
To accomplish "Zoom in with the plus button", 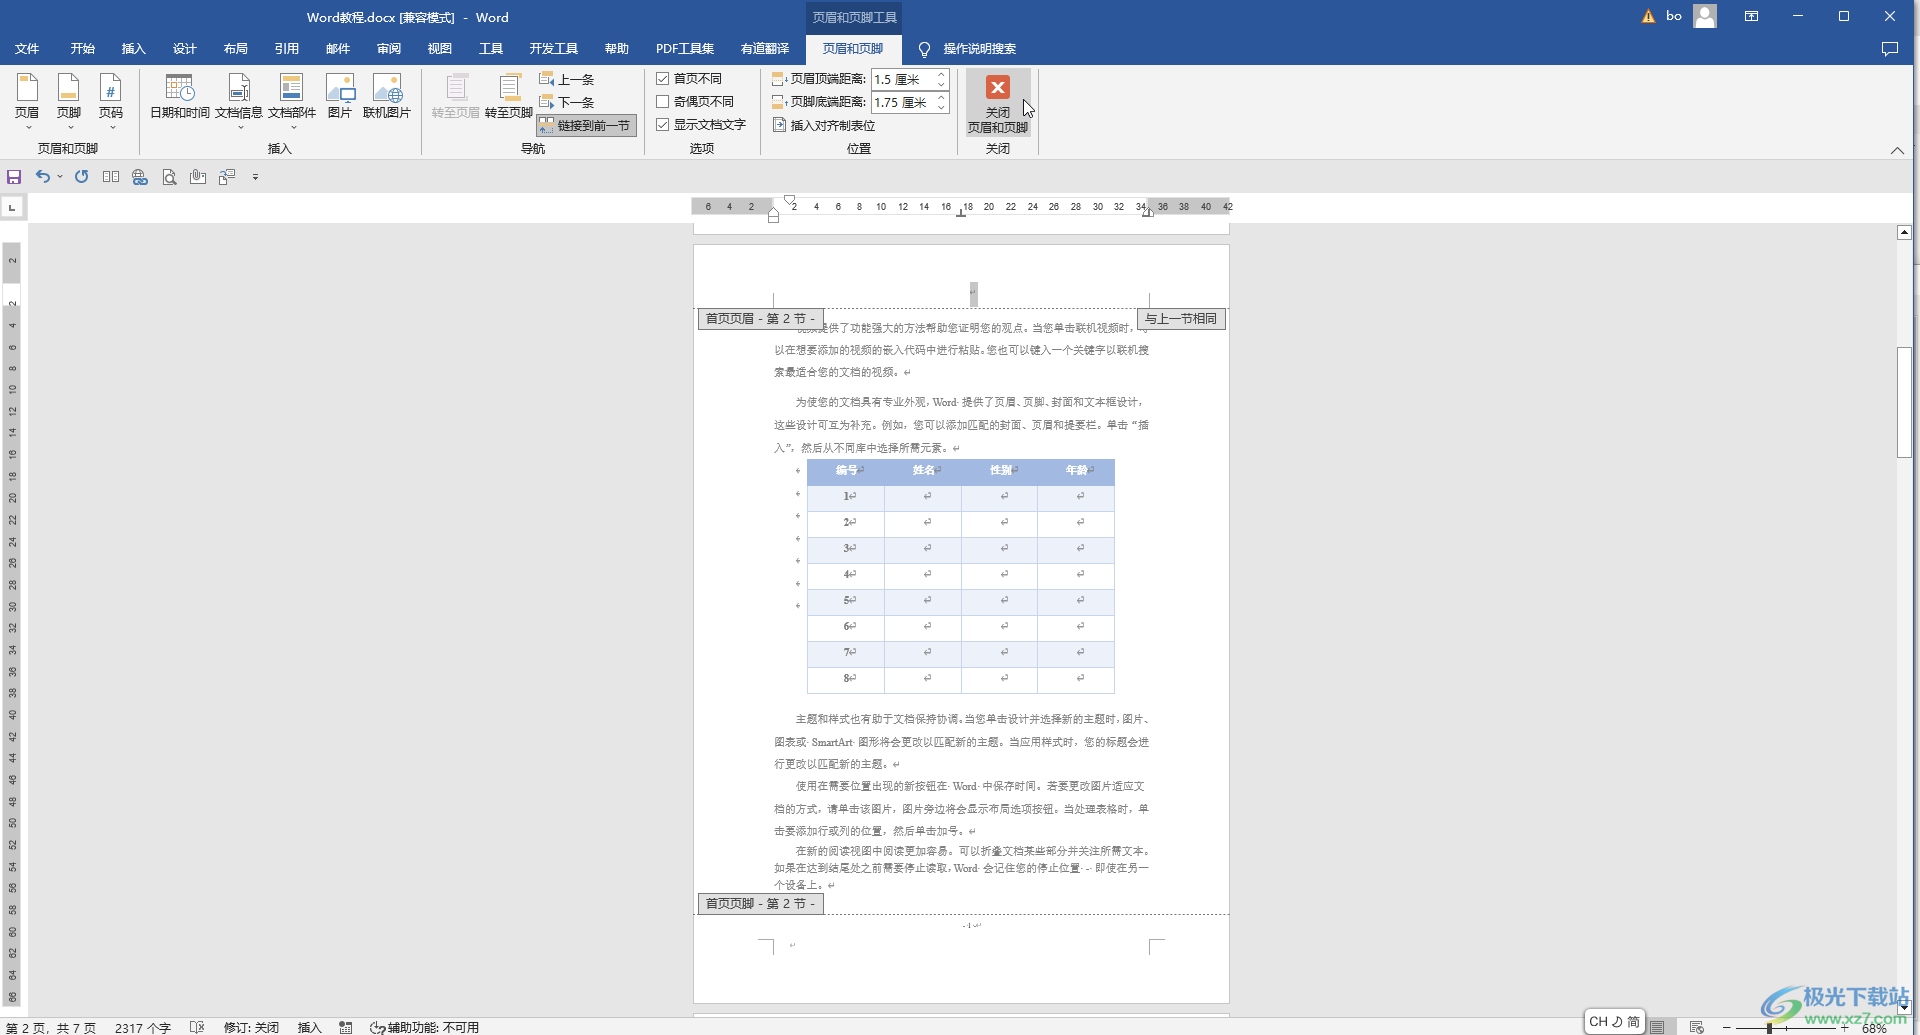I will 1844,1027.
